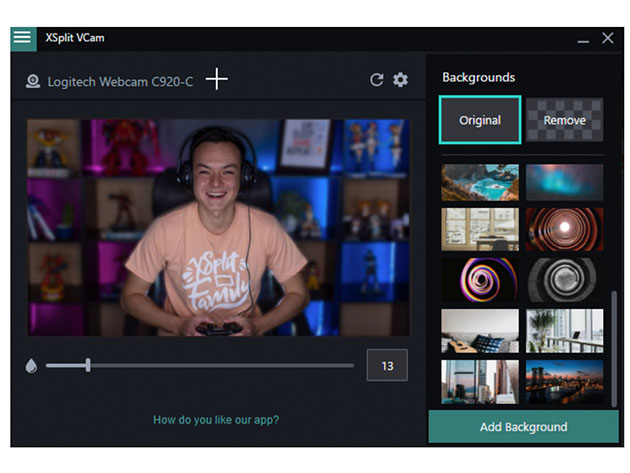Select the Remove background option
The image size is (630, 473).
564,120
